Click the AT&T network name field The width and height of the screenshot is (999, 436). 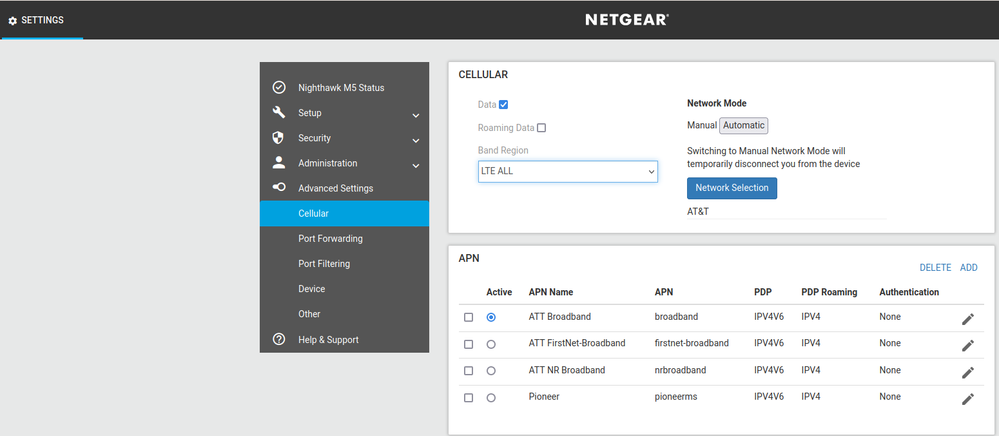pyautogui.click(x=786, y=212)
